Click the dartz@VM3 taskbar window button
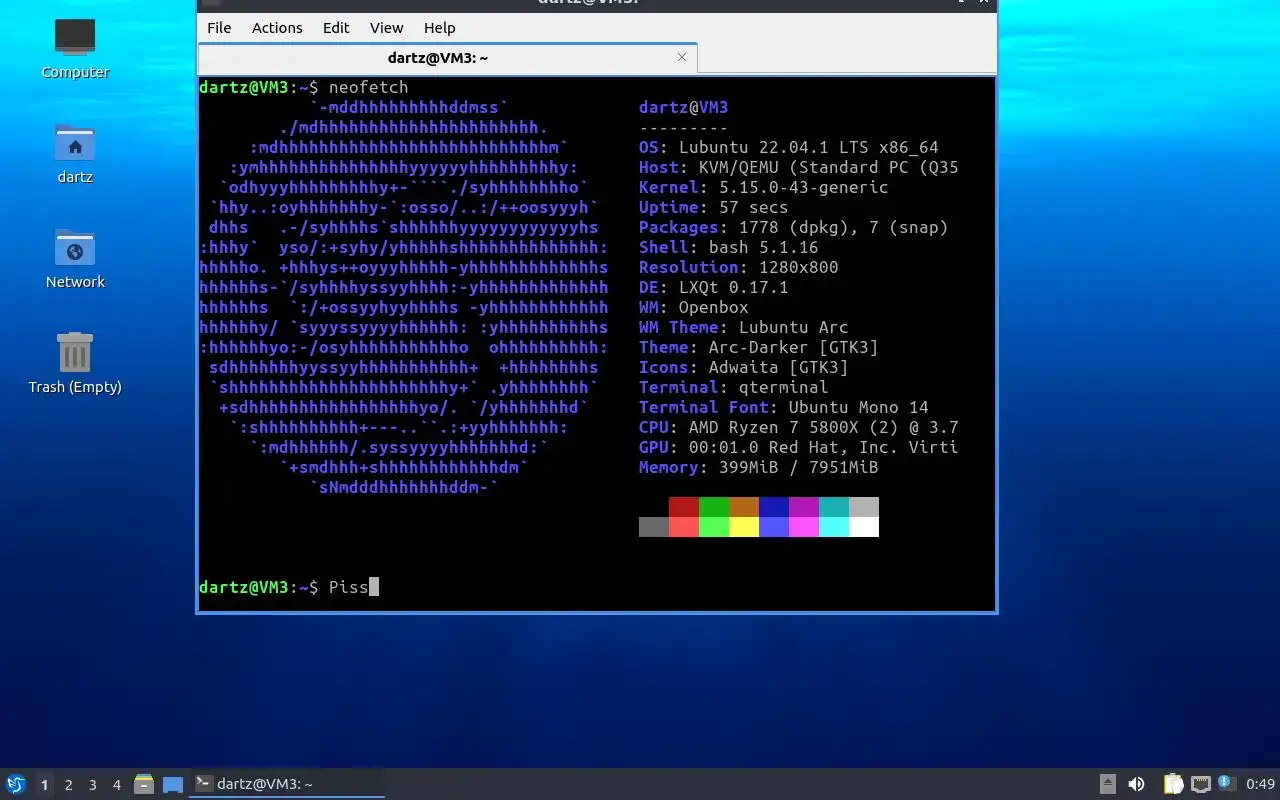1280x800 pixels. click(287, 784)
